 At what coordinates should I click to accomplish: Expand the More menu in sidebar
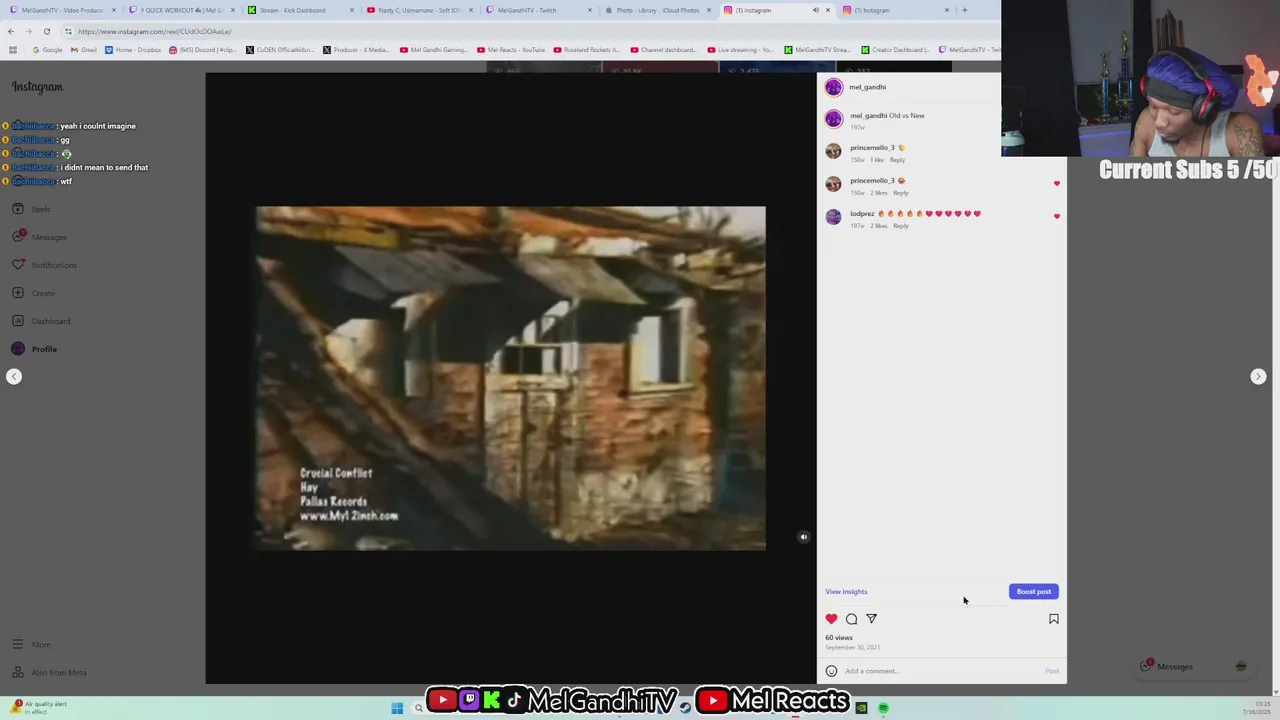[x=31, y=644]
